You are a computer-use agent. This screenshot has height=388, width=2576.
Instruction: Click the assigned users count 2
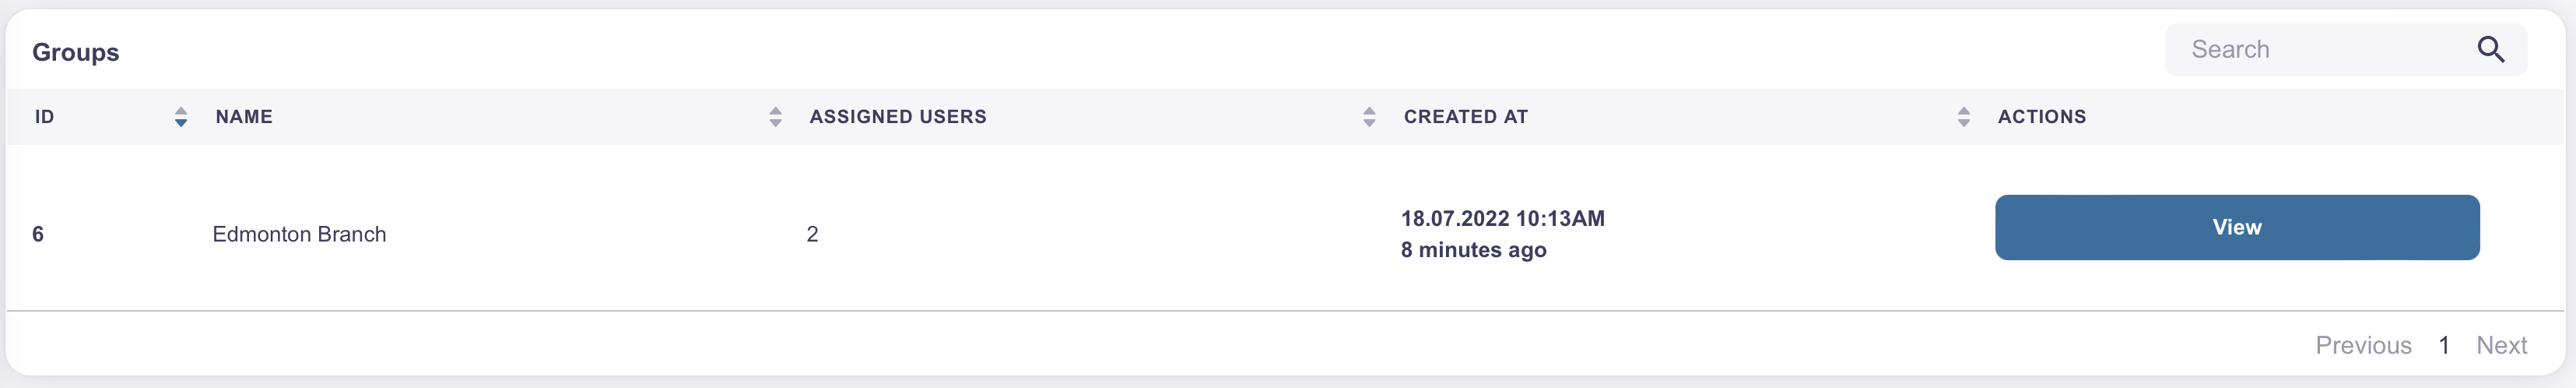(x=812, y=234)
